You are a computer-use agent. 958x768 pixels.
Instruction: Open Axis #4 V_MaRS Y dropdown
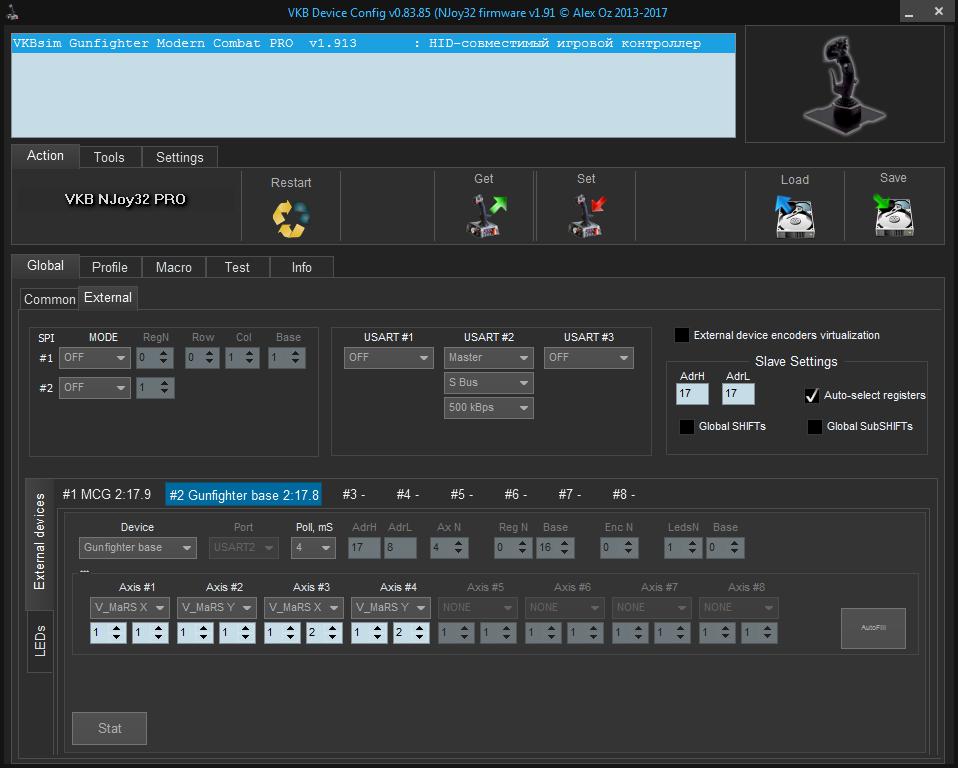[390, 607]
